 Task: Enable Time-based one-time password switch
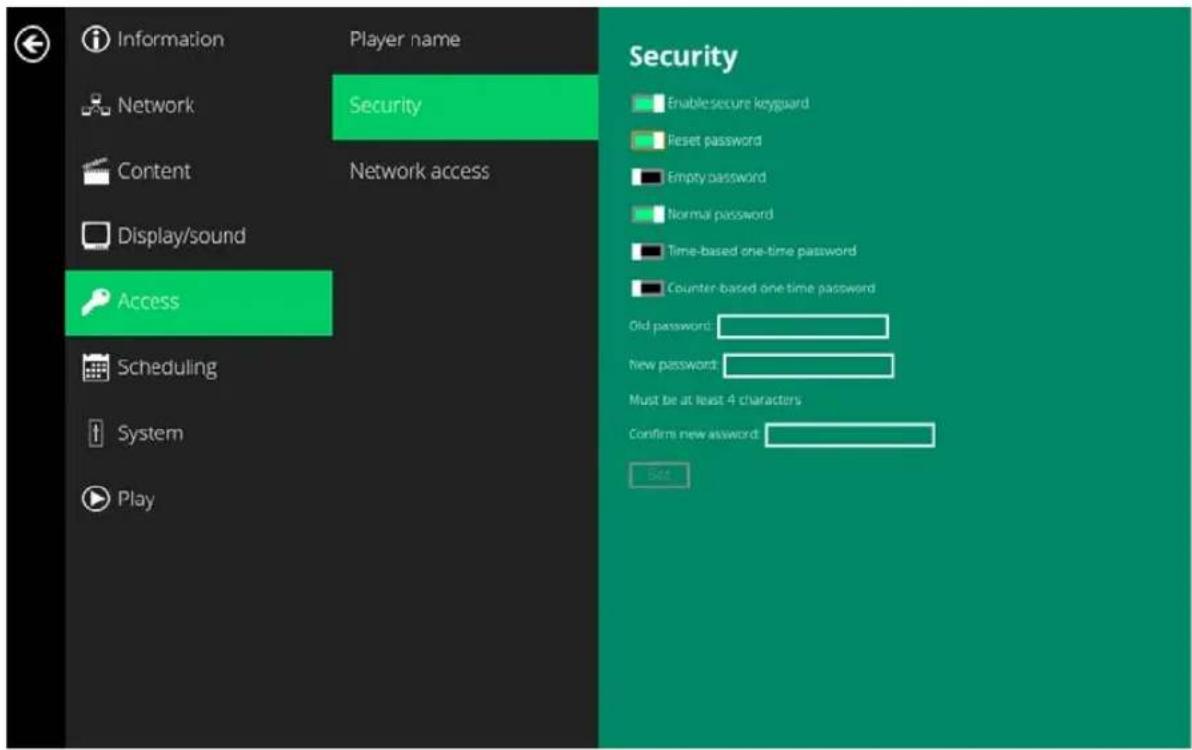[x=647, y=252]
